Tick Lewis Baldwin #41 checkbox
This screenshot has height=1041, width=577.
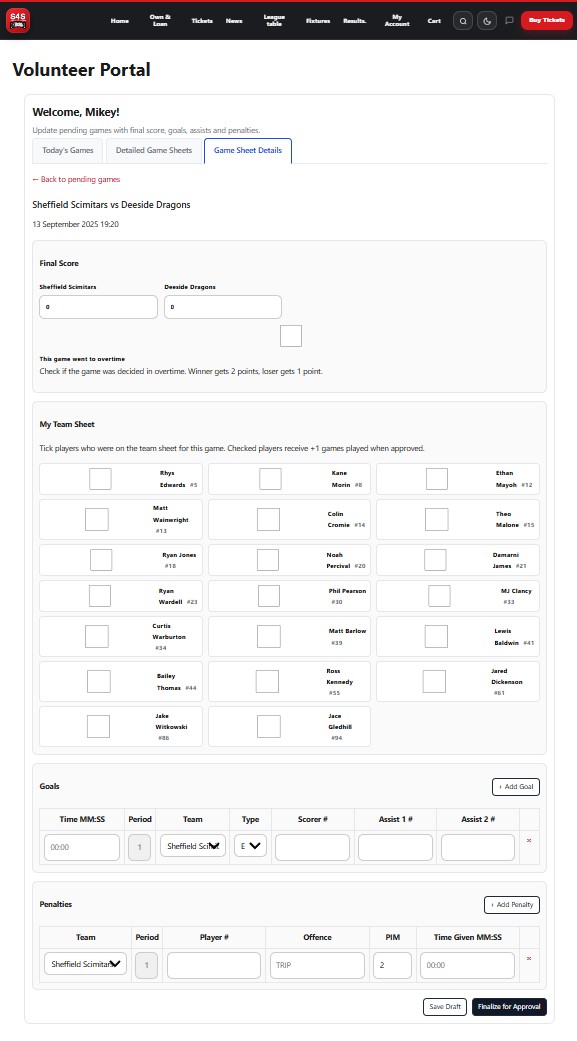point(436,636)
